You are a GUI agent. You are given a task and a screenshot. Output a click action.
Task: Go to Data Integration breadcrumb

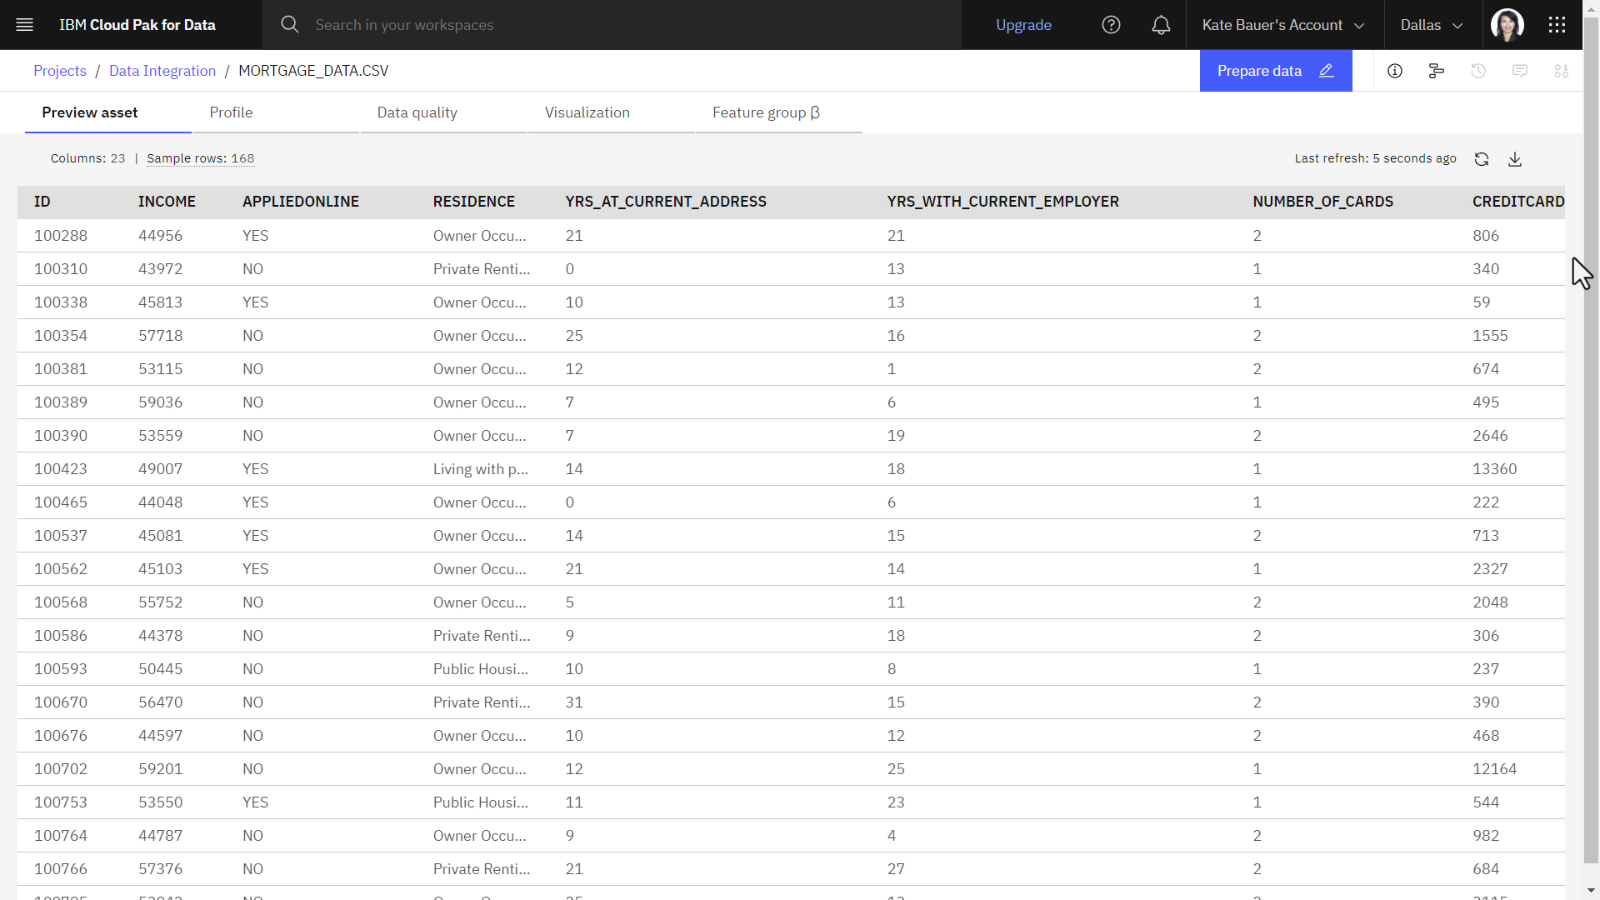(x=162, y=71)
